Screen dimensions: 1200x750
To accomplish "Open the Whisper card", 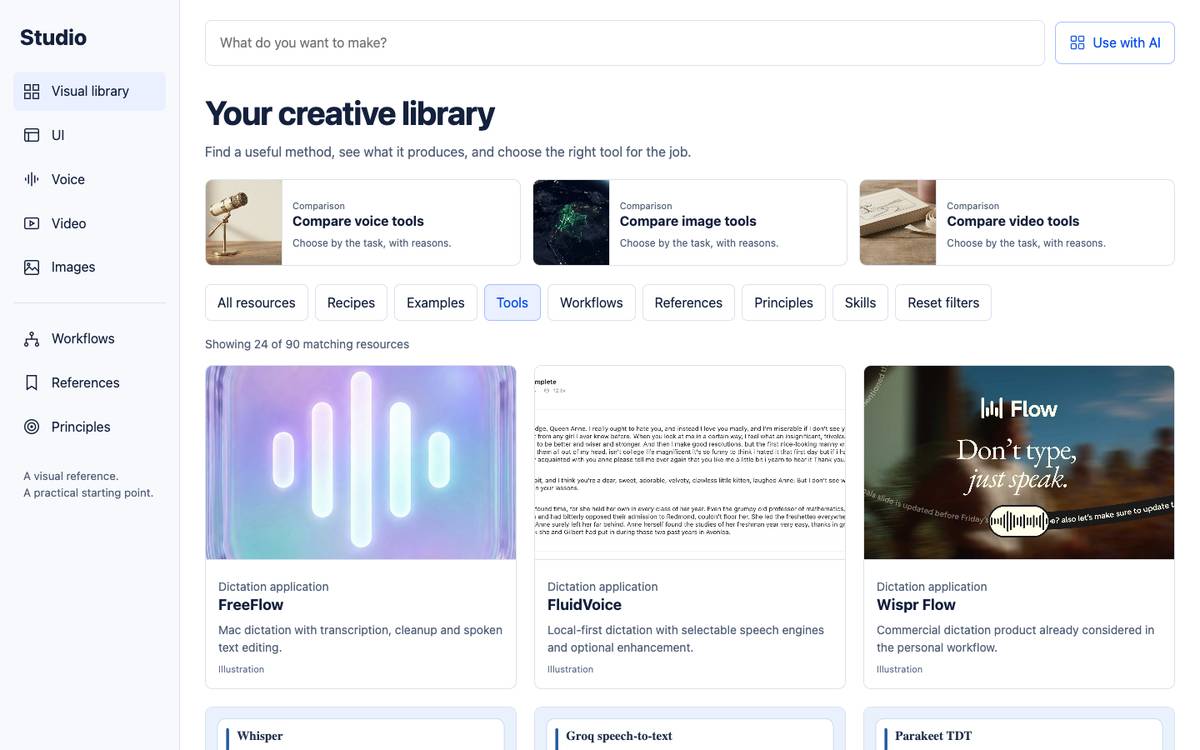I will 361,729.
